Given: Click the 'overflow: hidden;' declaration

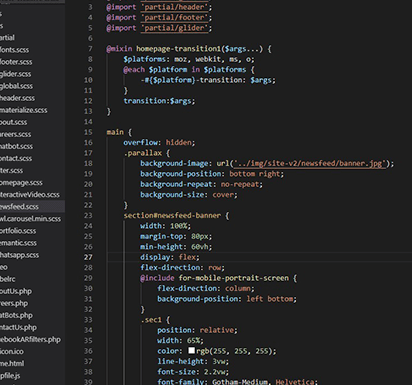Looking at the screenshot, I should point(159,142).
